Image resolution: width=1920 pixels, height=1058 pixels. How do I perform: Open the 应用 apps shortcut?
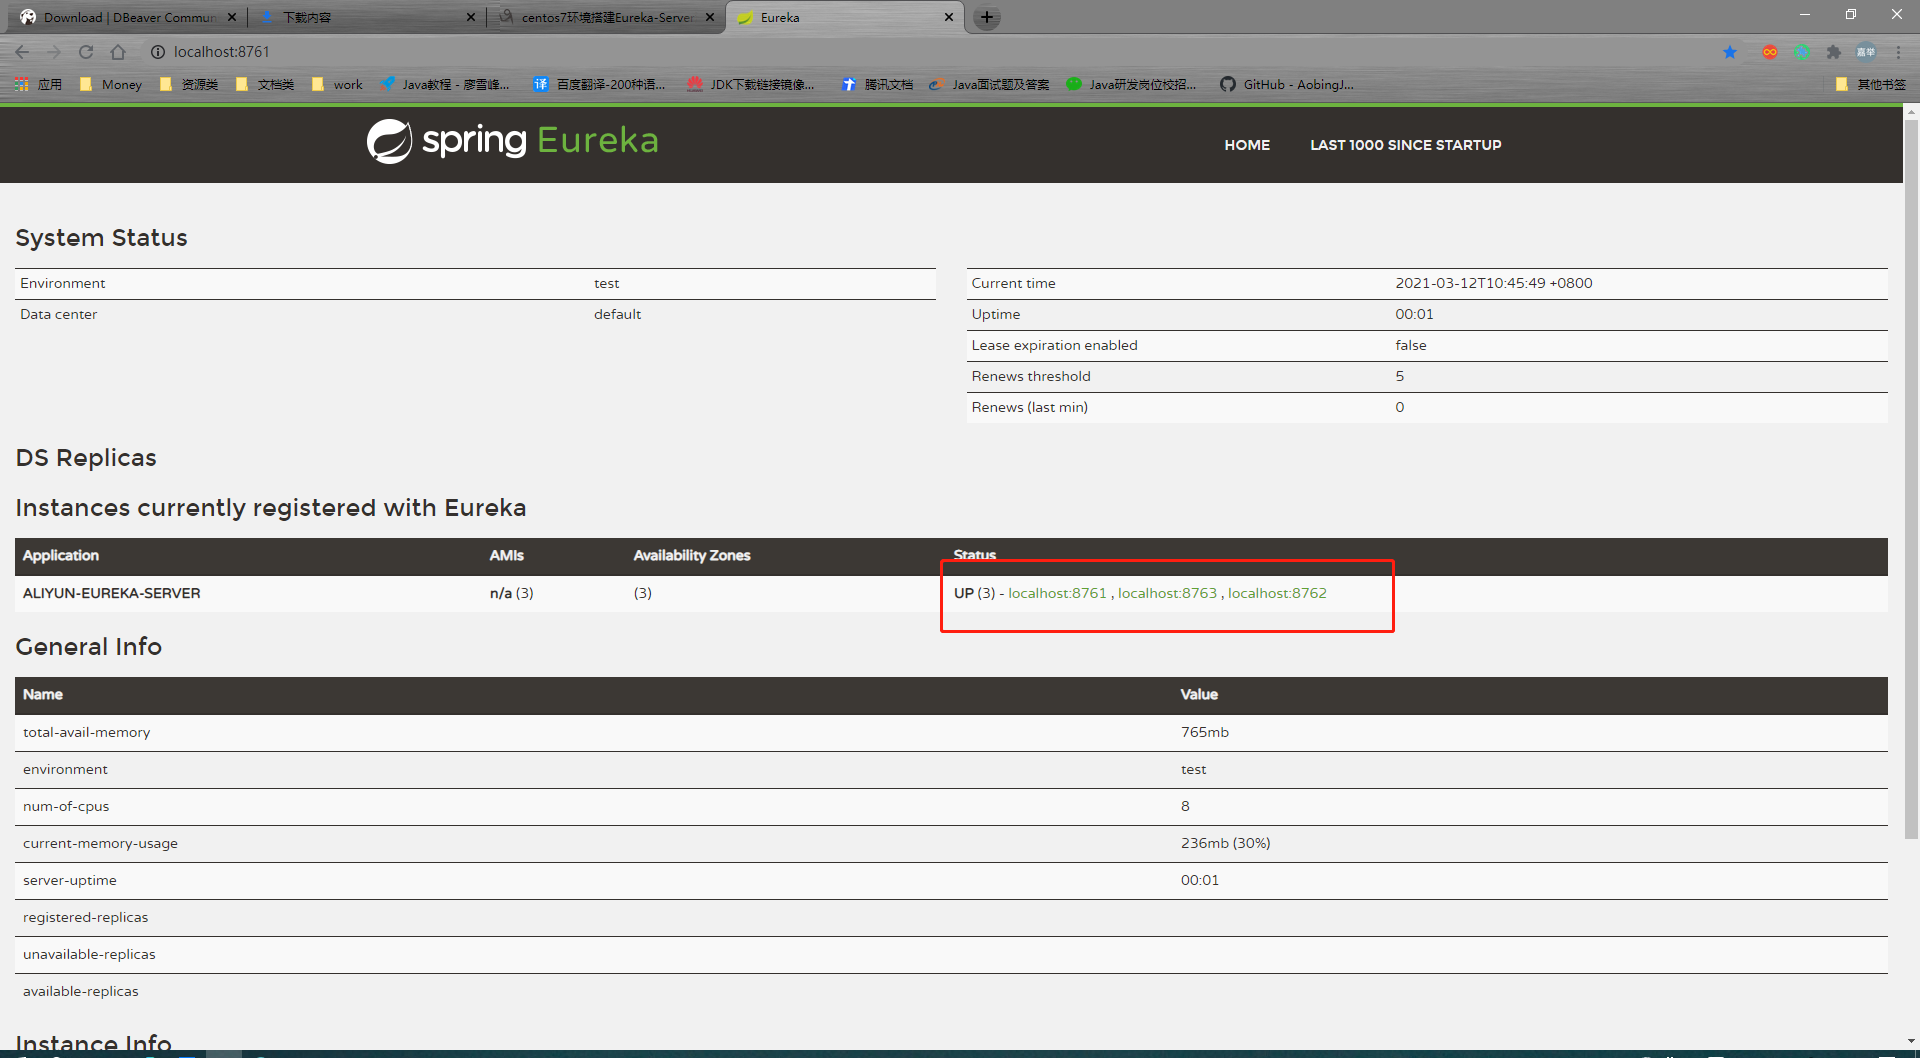click(x=39, y=85)
